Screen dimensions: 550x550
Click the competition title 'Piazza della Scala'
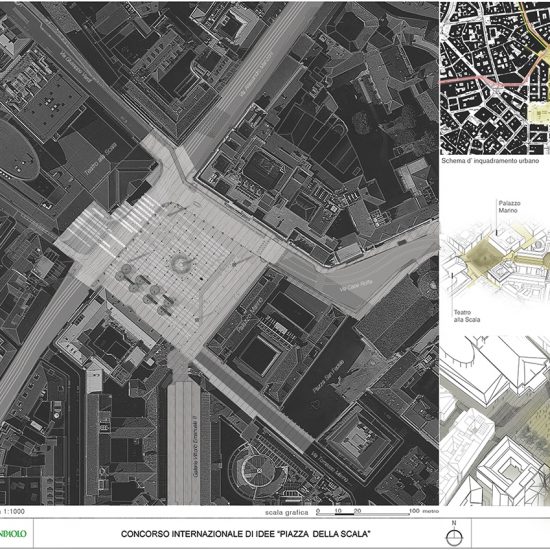coord(246,534)
